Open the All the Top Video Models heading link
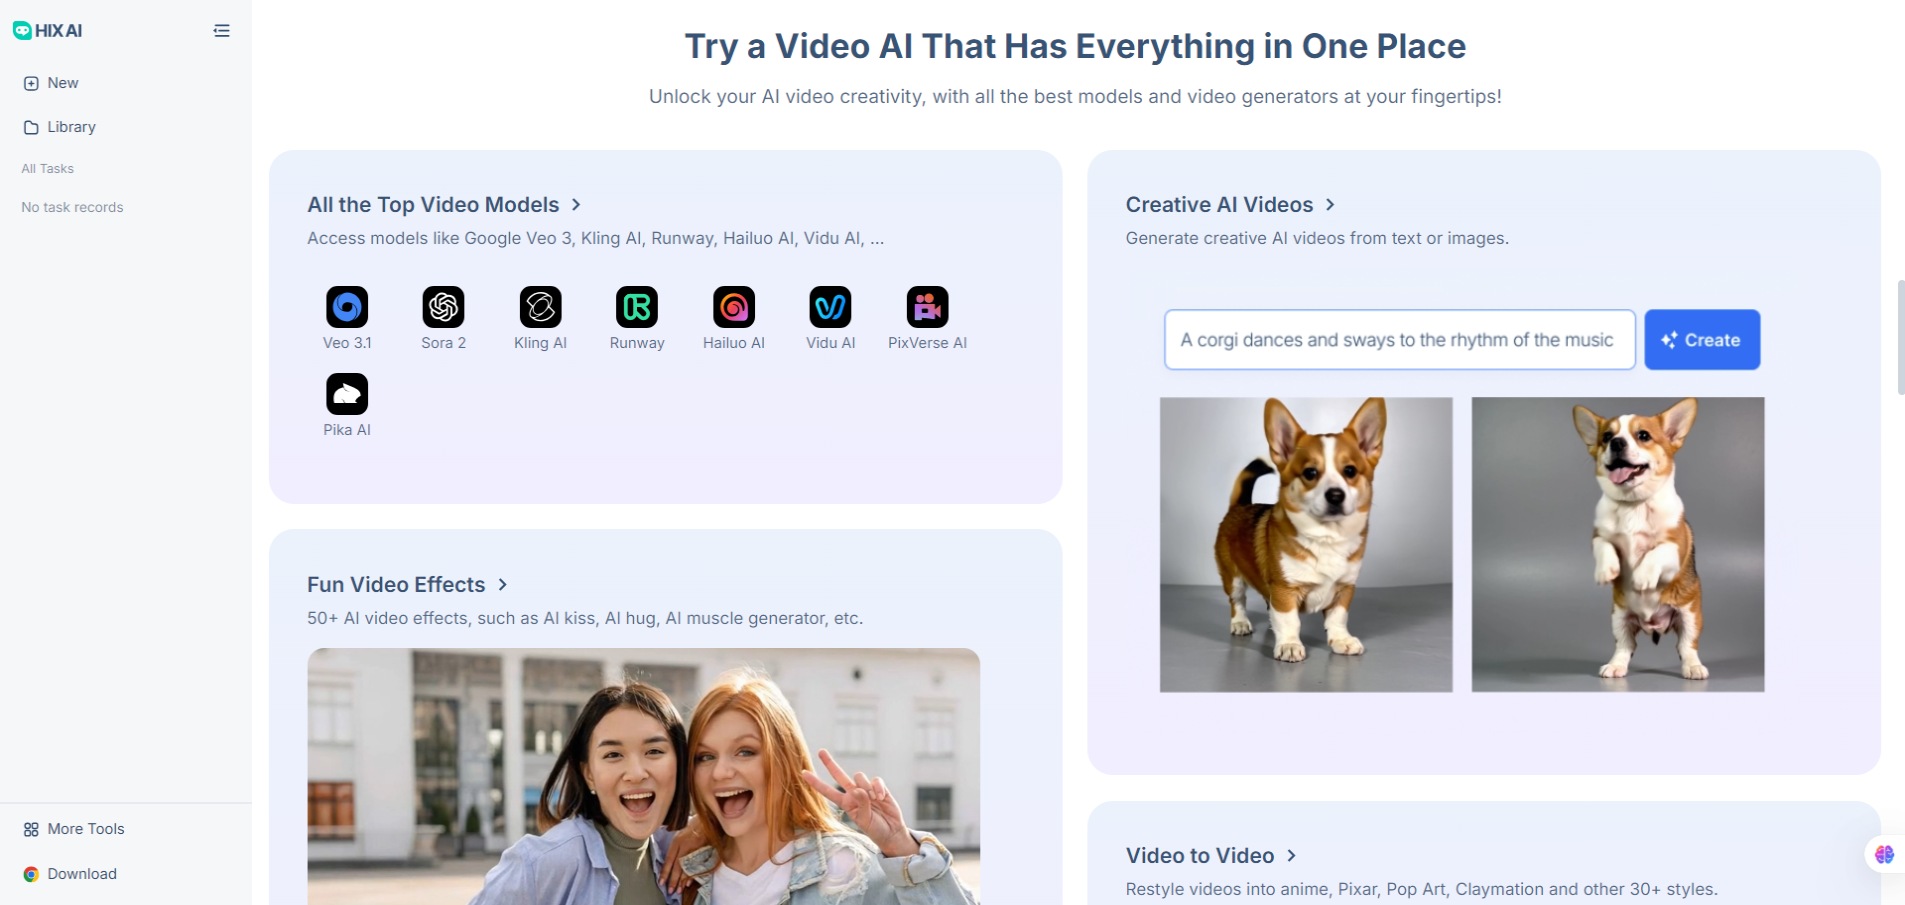 click(x=433, y=204)
